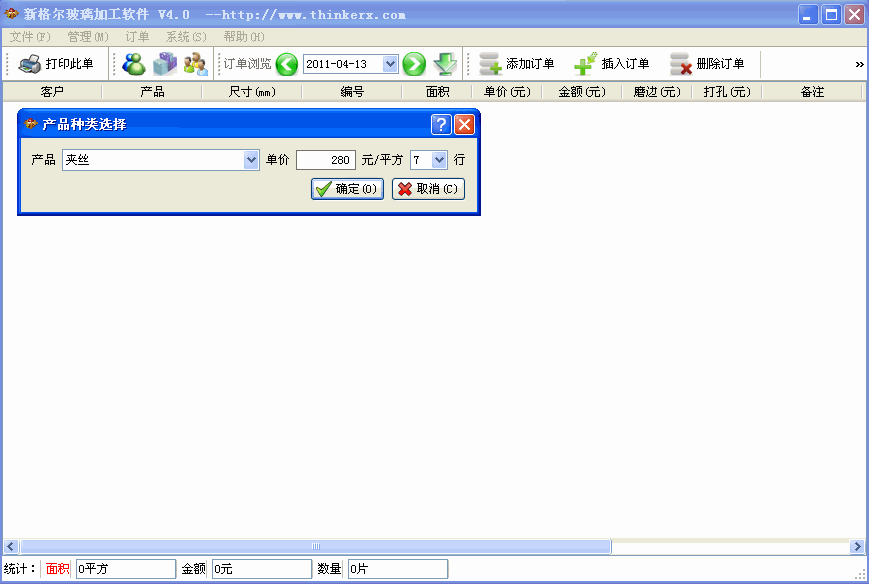Click the 磨边(元) column header
Viewport: 869px width, 584px height.
(657, 92)
